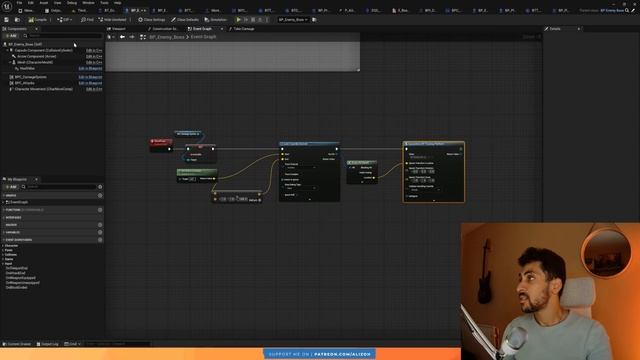Click the graph navigate back arrow
The height and width of the screenshot is (360, 640).
(122, 37)
